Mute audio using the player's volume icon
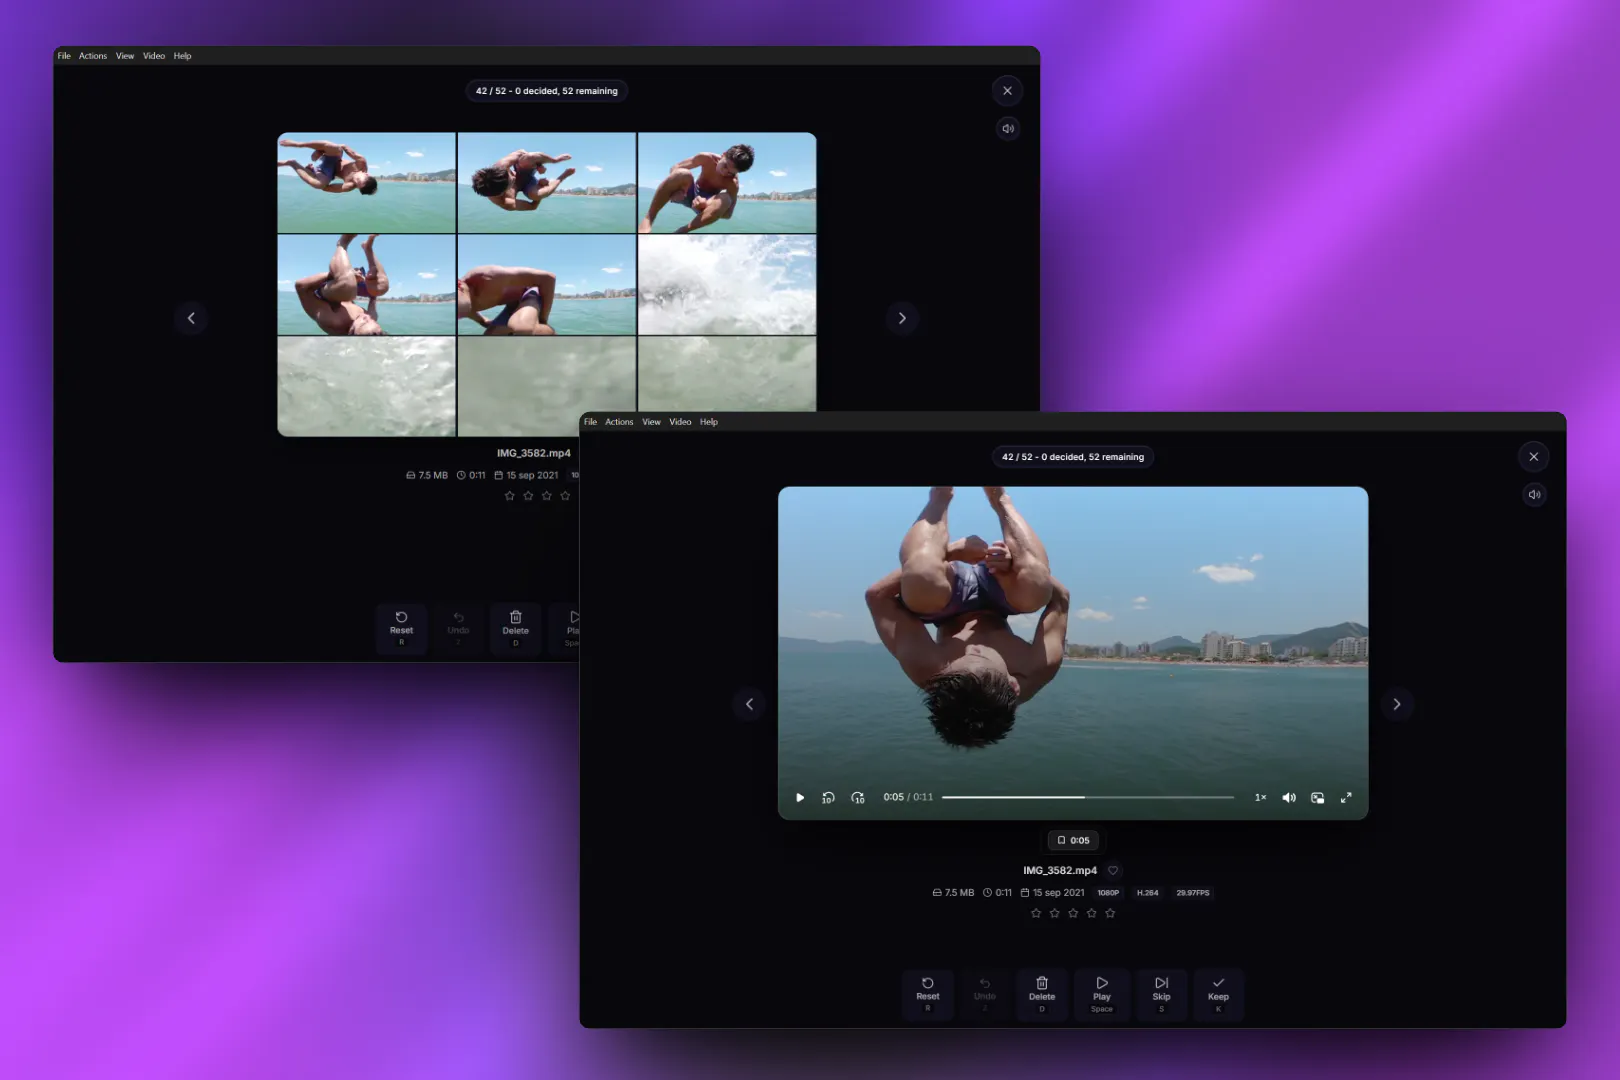This screenshot has height=1080, width=1620. (1289, 797)
